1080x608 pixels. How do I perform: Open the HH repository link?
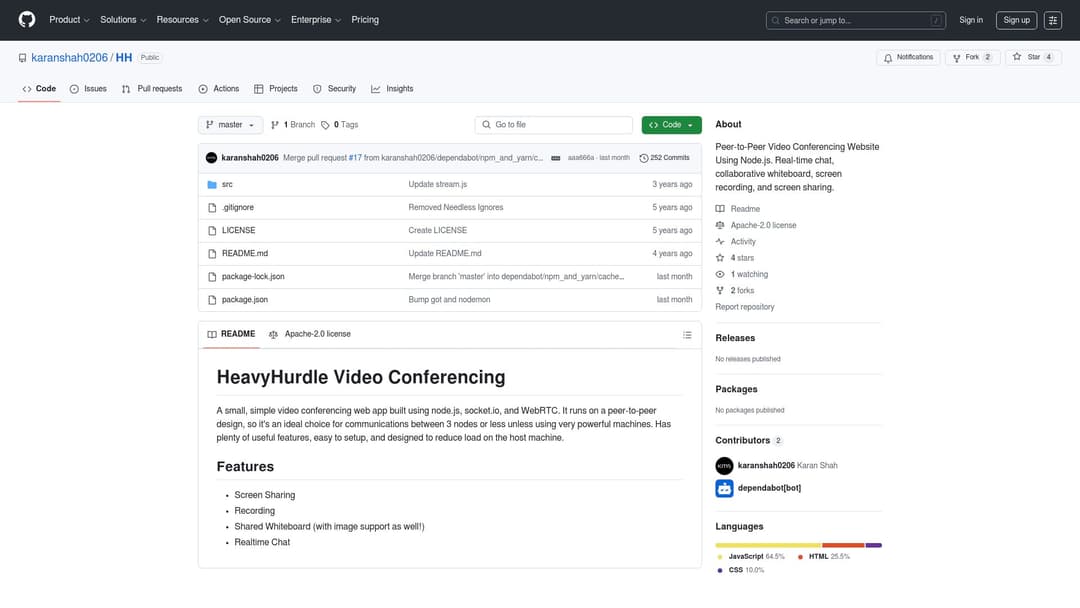pos(124,58)
